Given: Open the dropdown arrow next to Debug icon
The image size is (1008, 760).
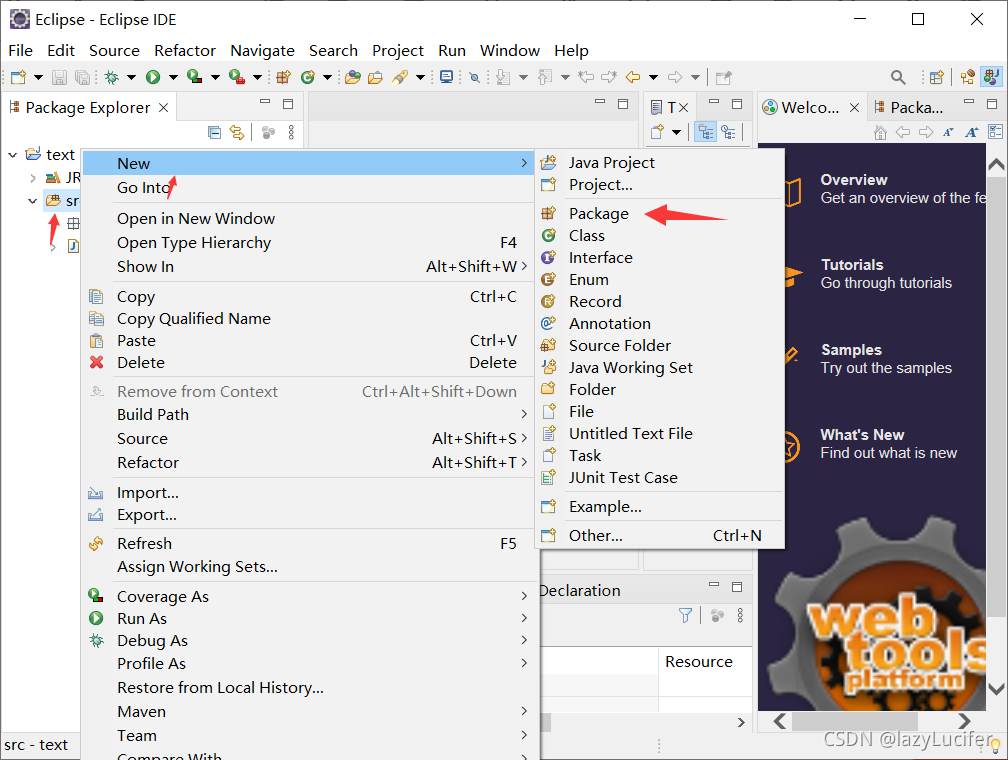Looking at the screenshot, I should [x=131, y=78].
